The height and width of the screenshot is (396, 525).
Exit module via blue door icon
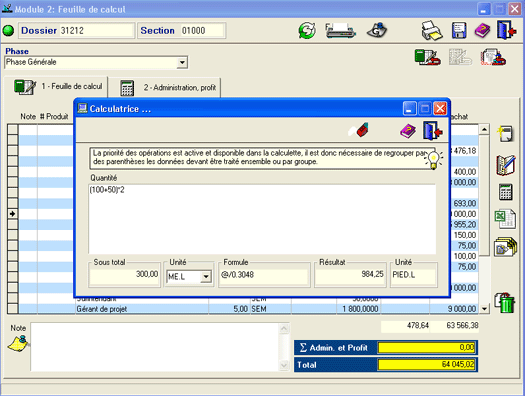[x=506, y=30]
